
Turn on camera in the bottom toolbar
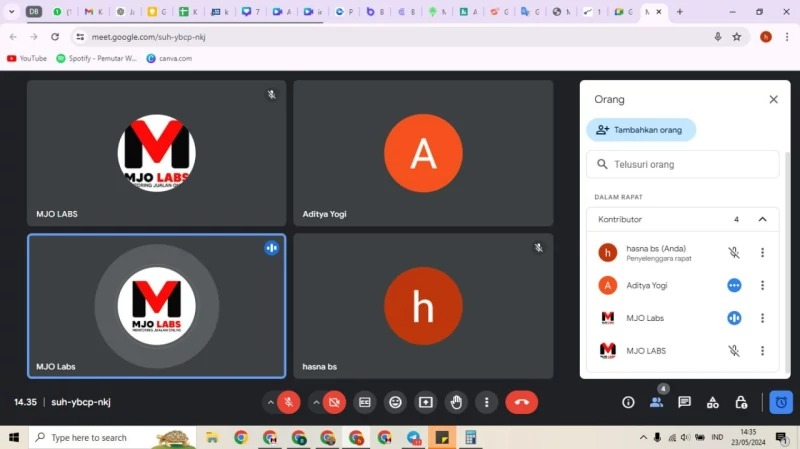(x=334, y=402)
